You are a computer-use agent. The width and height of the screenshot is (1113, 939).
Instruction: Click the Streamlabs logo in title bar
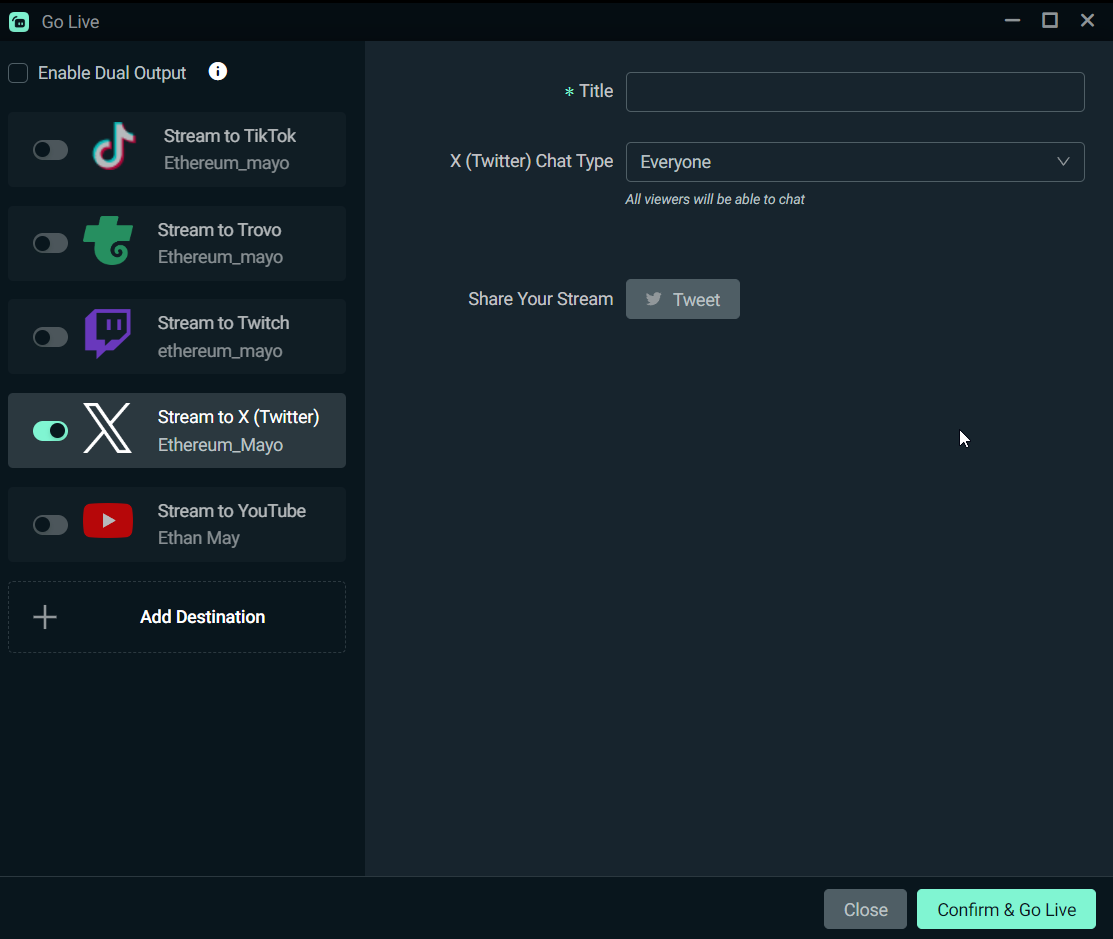point(19,21)
